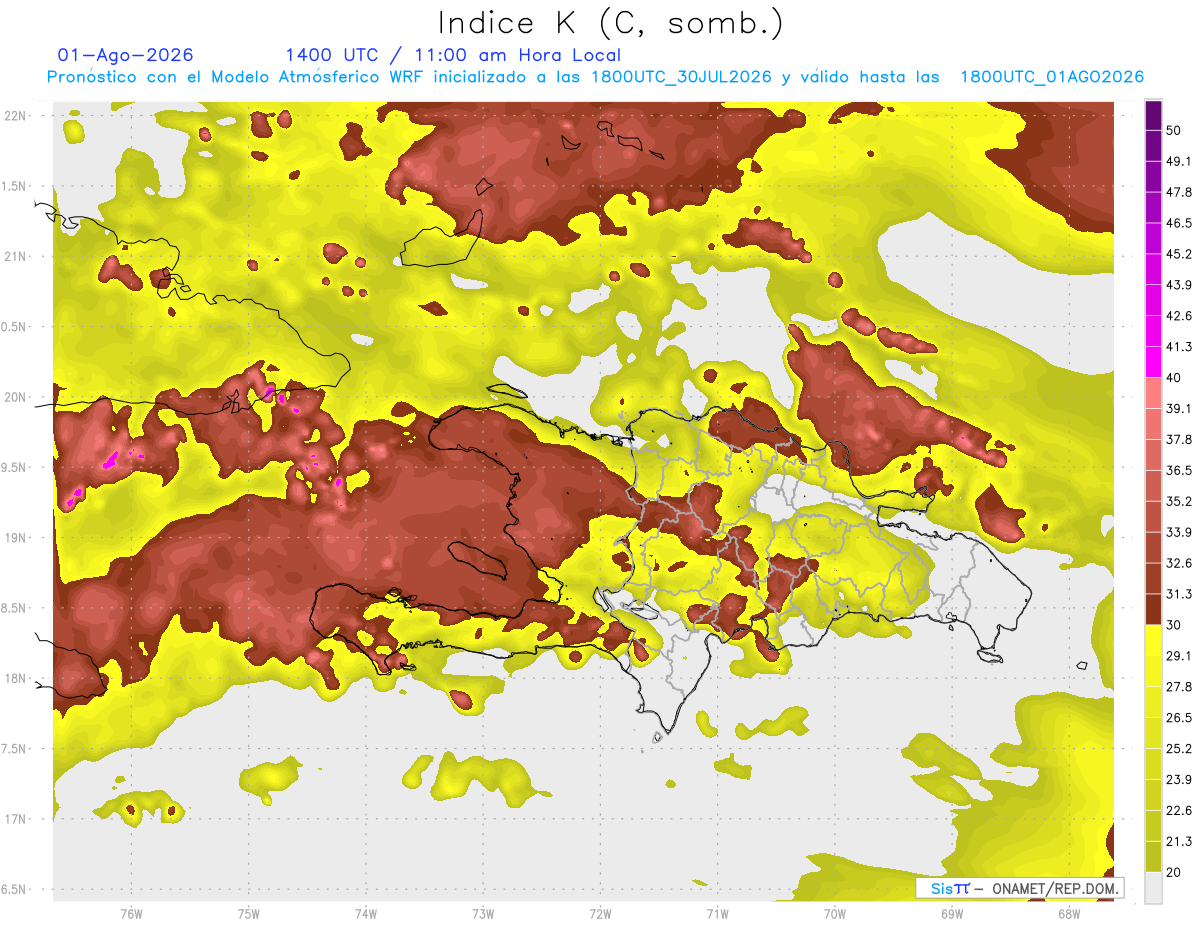The height and width of the screenshot is (927, 1200).
Task: Click the 17N latitude axis label
Action: 17,819
